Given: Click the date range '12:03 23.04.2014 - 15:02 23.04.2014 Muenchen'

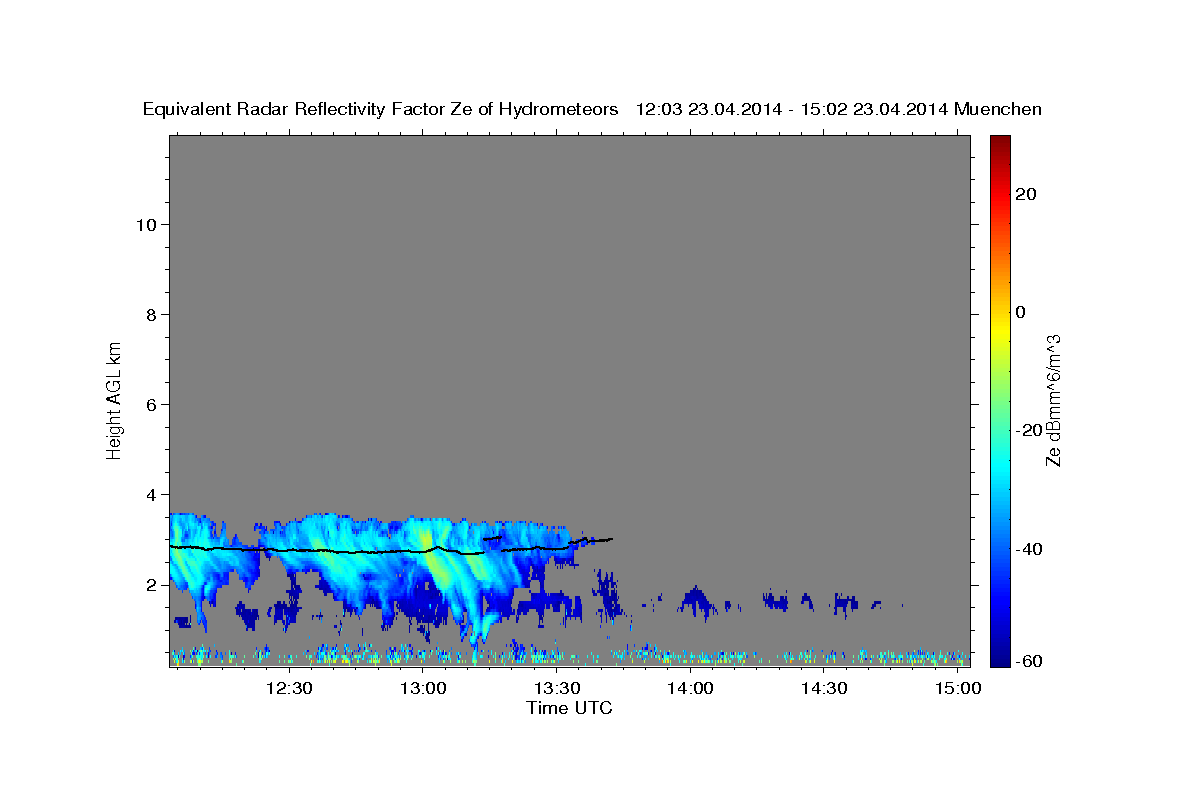Looking at the screenshot, I should tap(839, 110).
